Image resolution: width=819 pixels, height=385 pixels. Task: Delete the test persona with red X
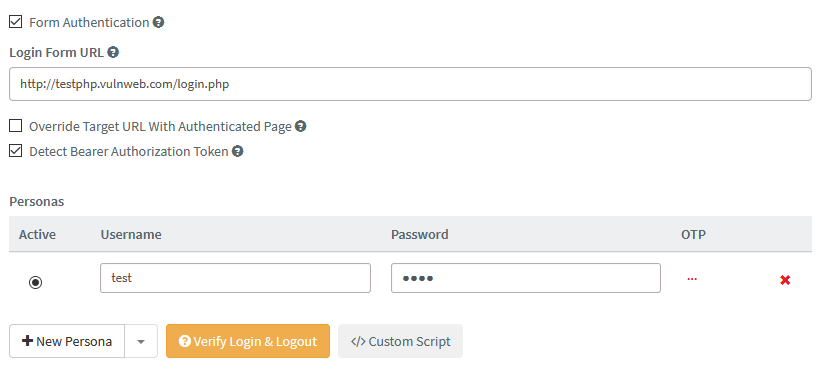[785, 280]
